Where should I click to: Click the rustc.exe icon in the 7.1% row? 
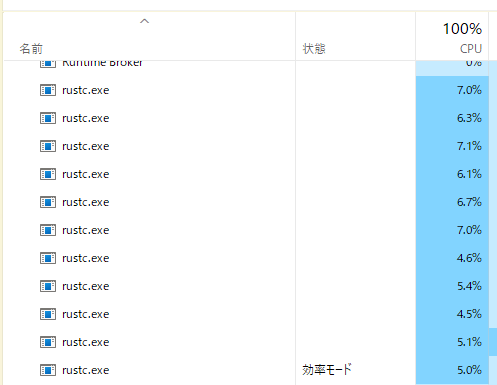pos(48,146)
